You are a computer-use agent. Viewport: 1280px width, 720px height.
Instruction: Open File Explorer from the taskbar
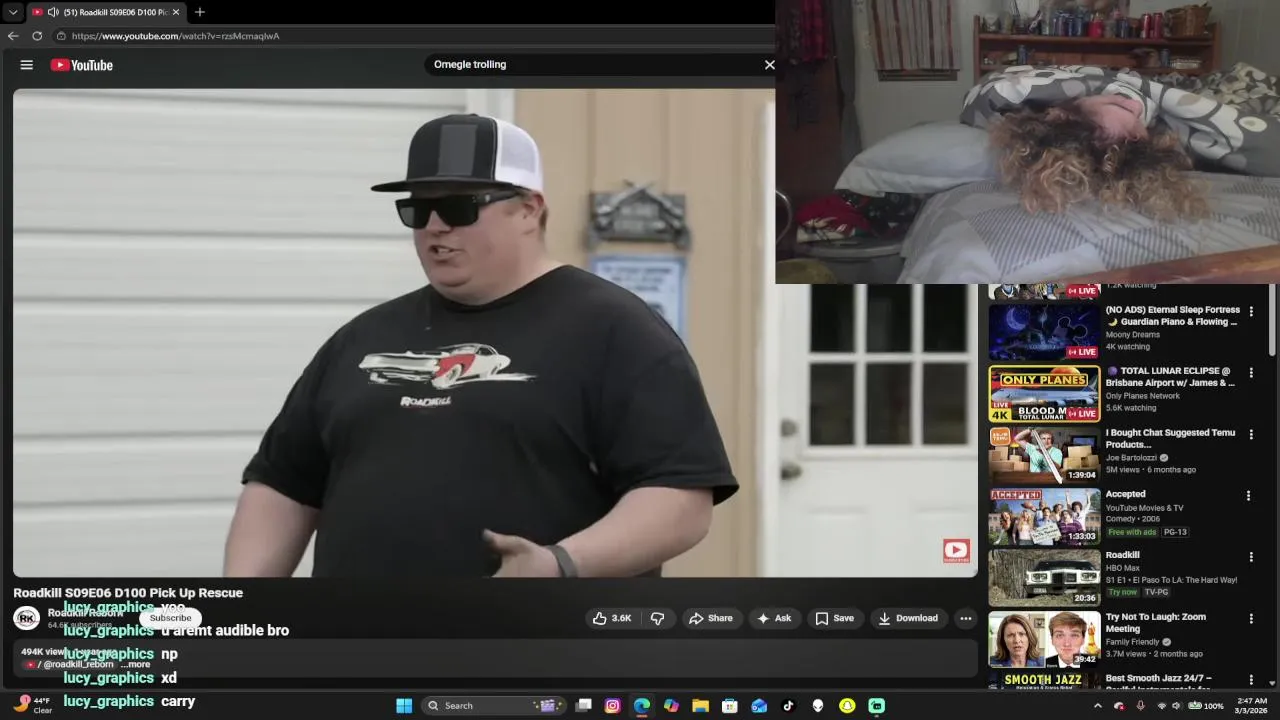tap(701, 705)
